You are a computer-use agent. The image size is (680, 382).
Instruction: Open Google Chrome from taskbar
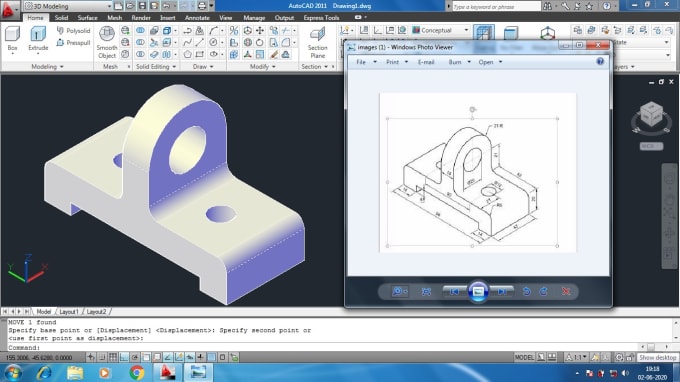point(137,372)
